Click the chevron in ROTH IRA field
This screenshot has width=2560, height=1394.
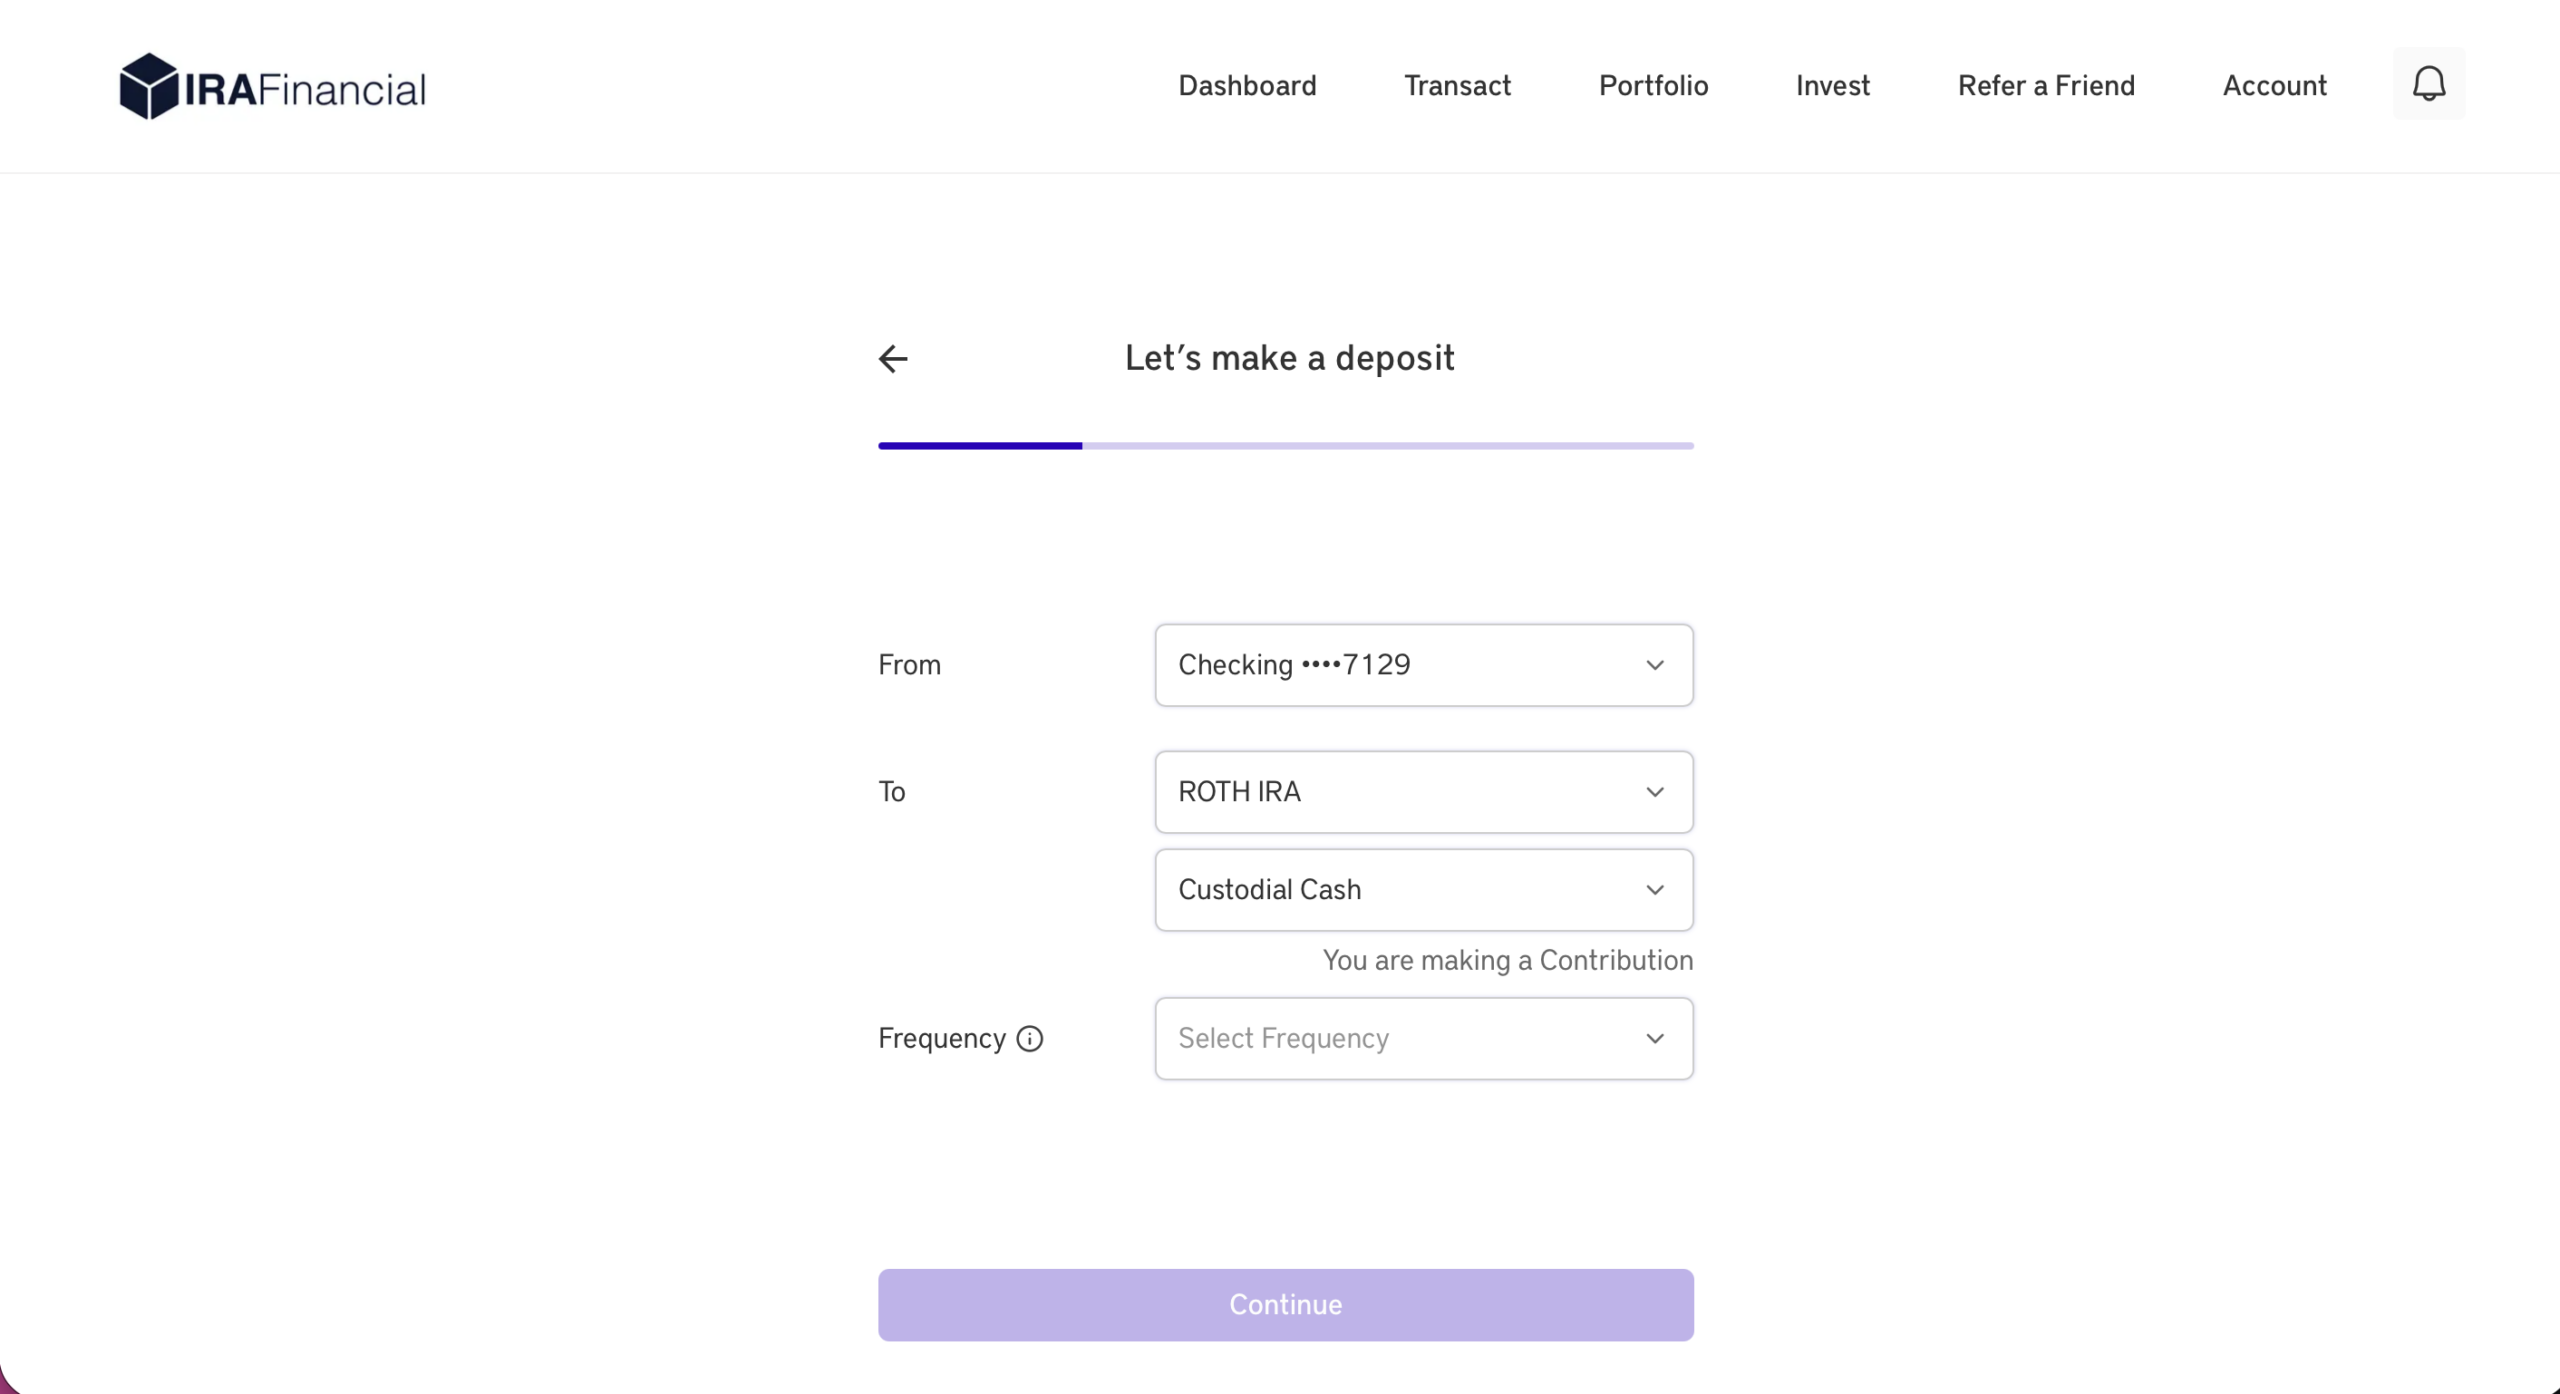tap(1655, 792)
